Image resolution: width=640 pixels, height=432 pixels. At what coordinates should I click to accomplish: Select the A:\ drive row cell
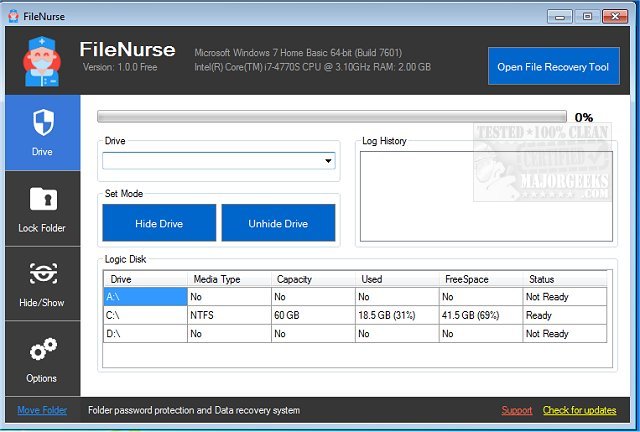[x=145, y=297]
